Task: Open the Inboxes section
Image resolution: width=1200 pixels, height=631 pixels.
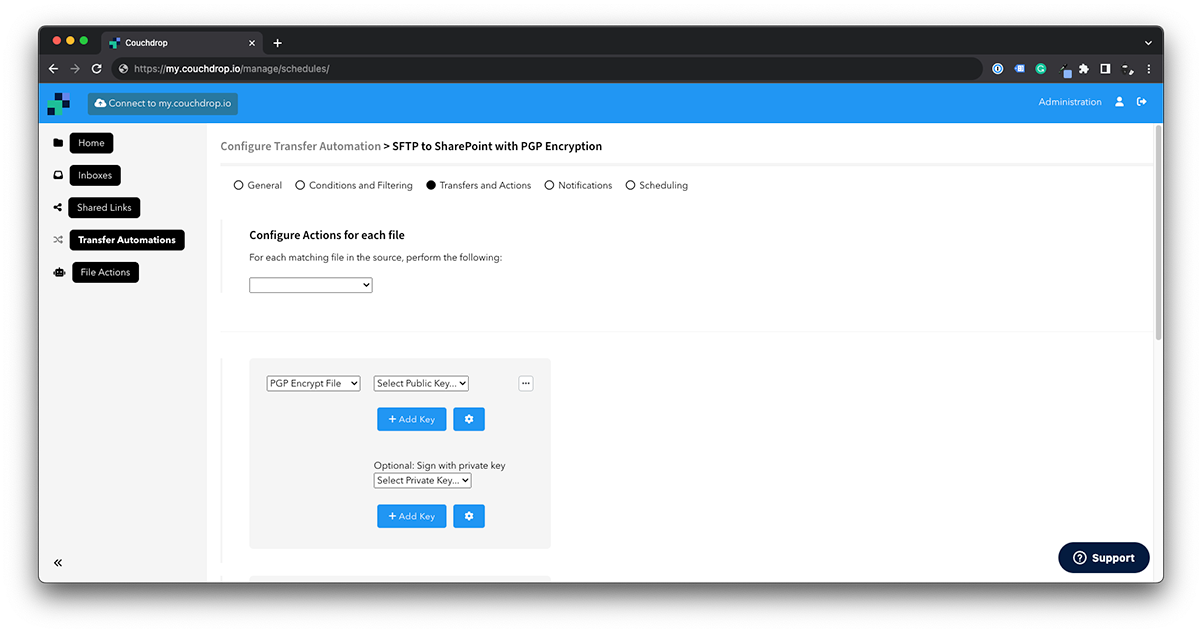Action: coord(94,175)
